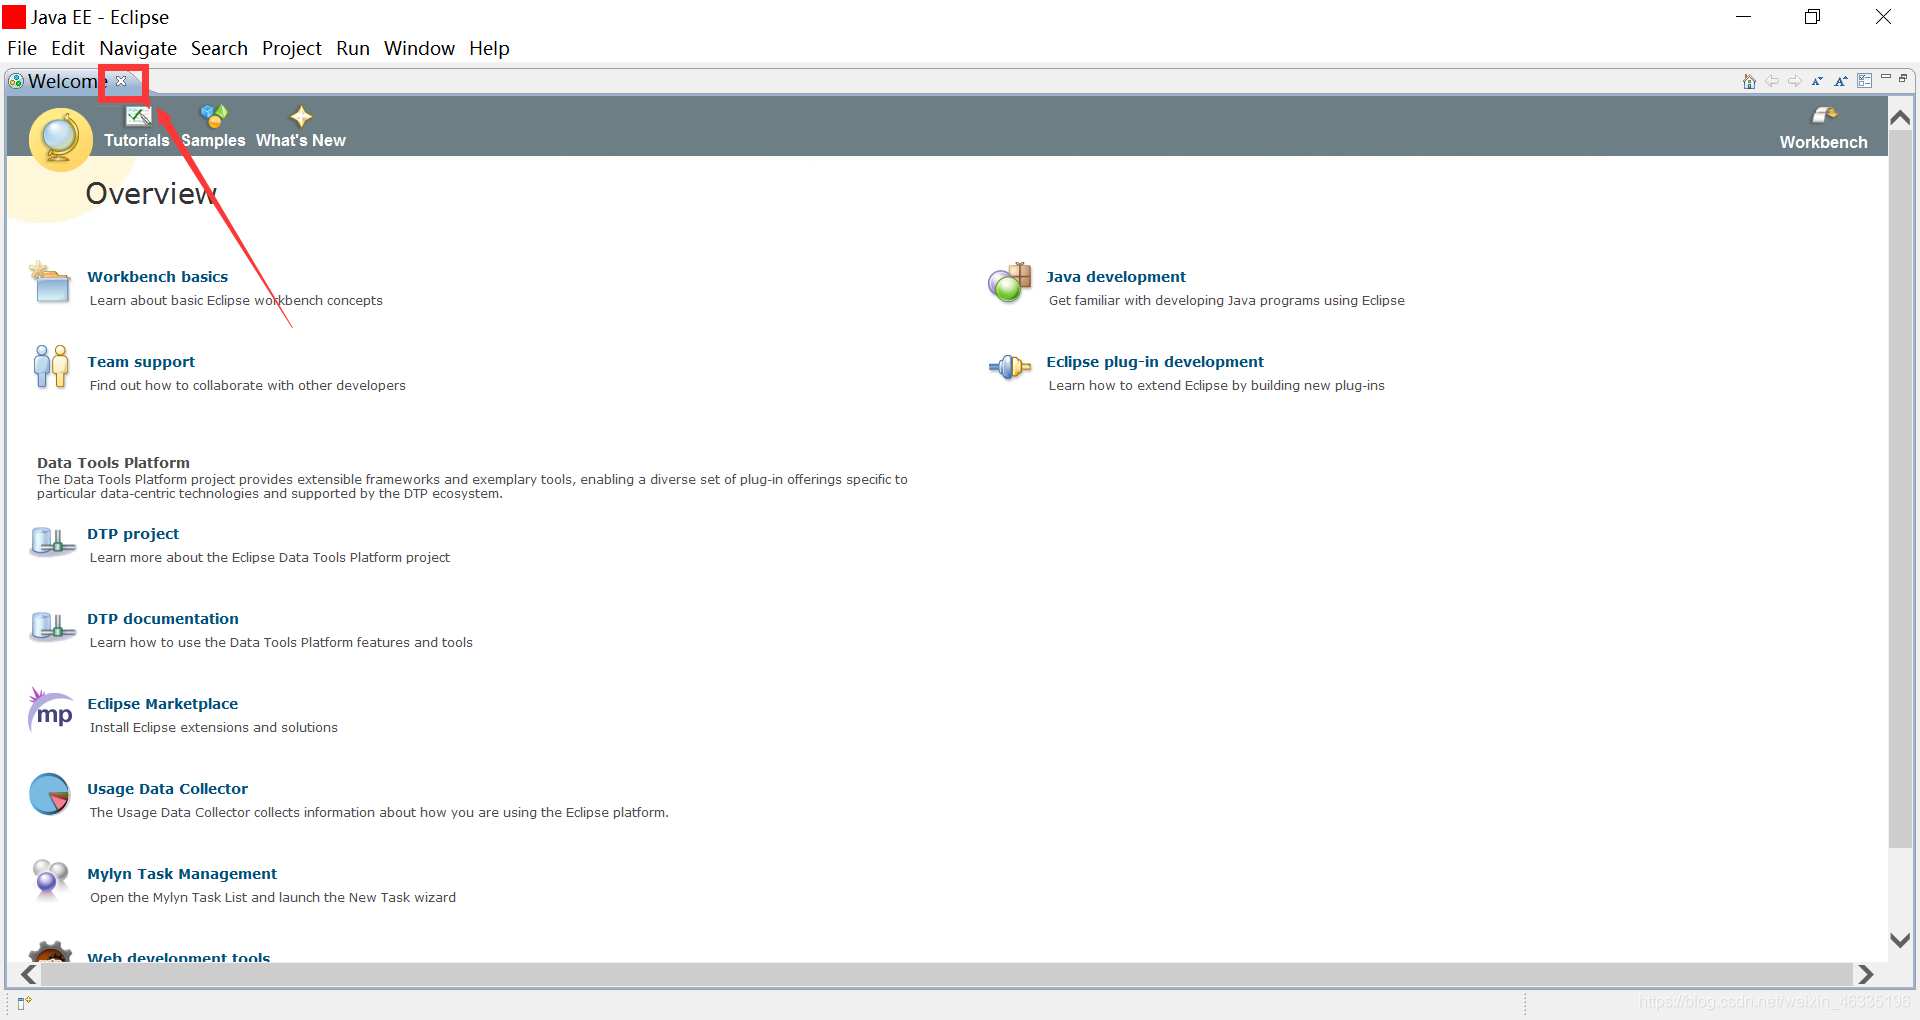Click the Samples label
Screen dimensions: 1920x1020
213,141
